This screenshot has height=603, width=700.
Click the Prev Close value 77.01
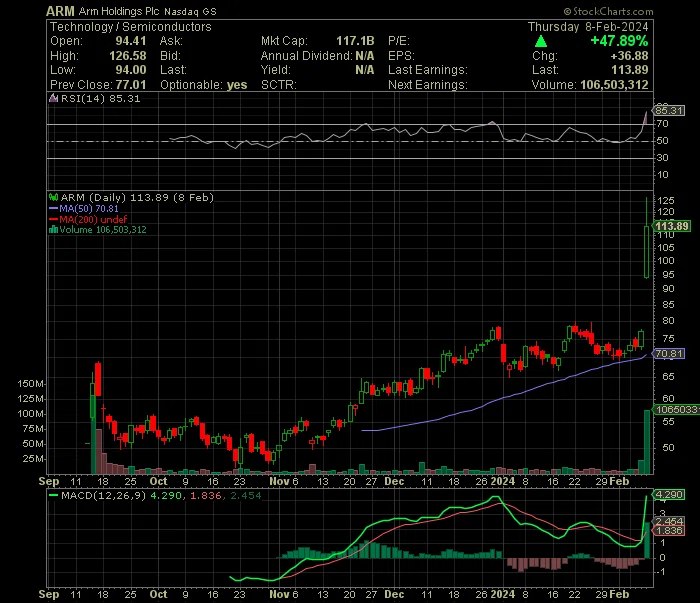point(131,85)
